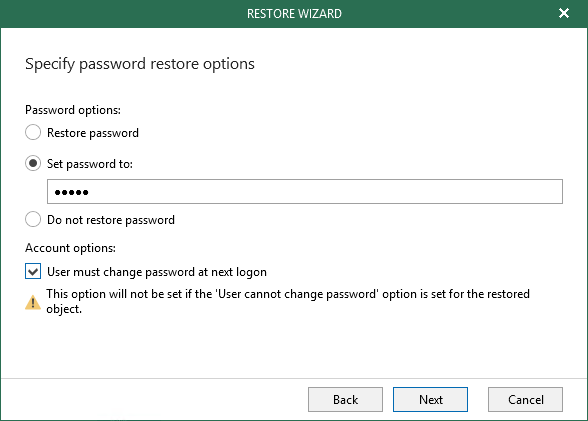Close the Restore Wizard with the X
Viewport: 588px width, 421px height.
[x=564, y=13]
